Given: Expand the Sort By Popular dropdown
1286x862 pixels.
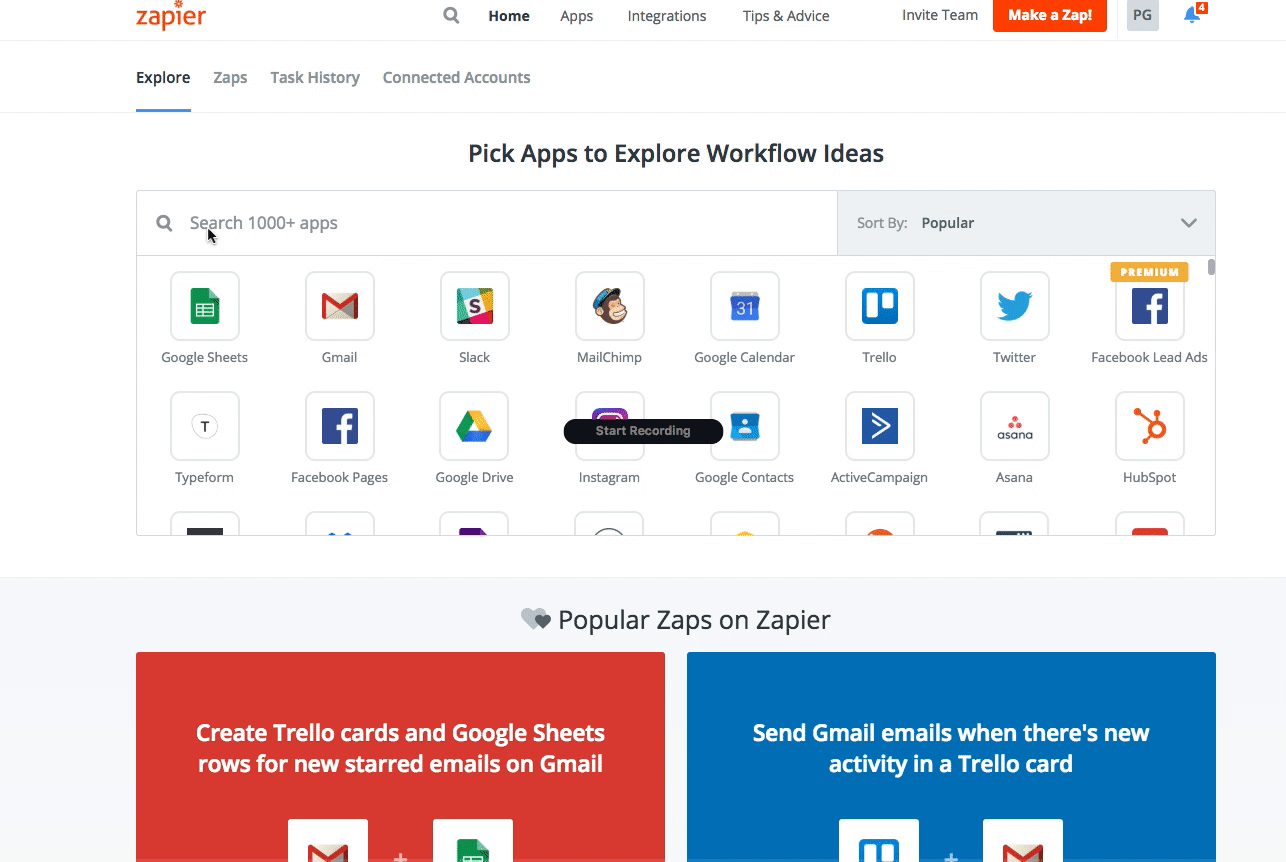Looking at the screenshot, I should pos(1026,223).
